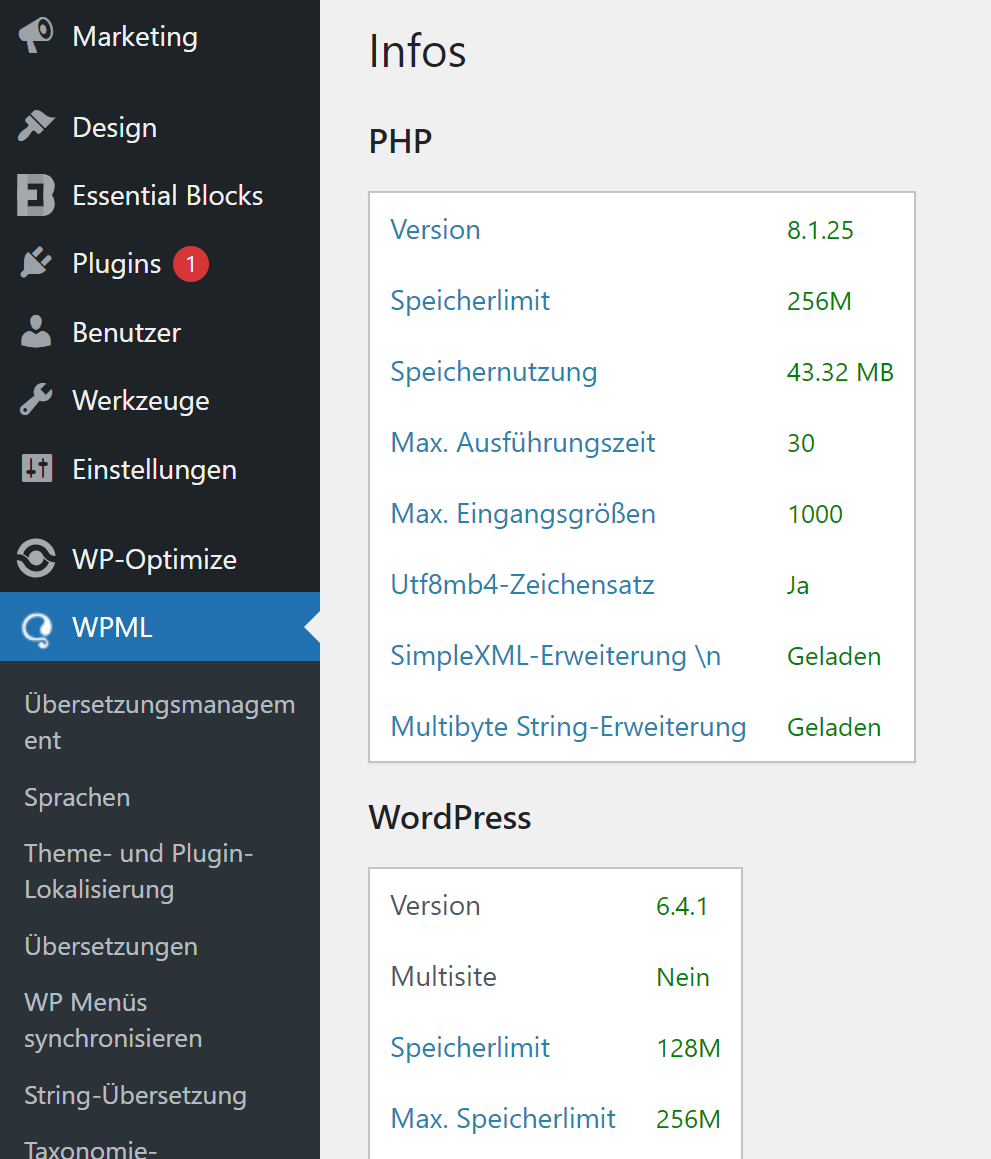Open Theme- und Plugin-Lokalisierung
The width and height of the screenshot is (991, 1159).
[139, 871]
